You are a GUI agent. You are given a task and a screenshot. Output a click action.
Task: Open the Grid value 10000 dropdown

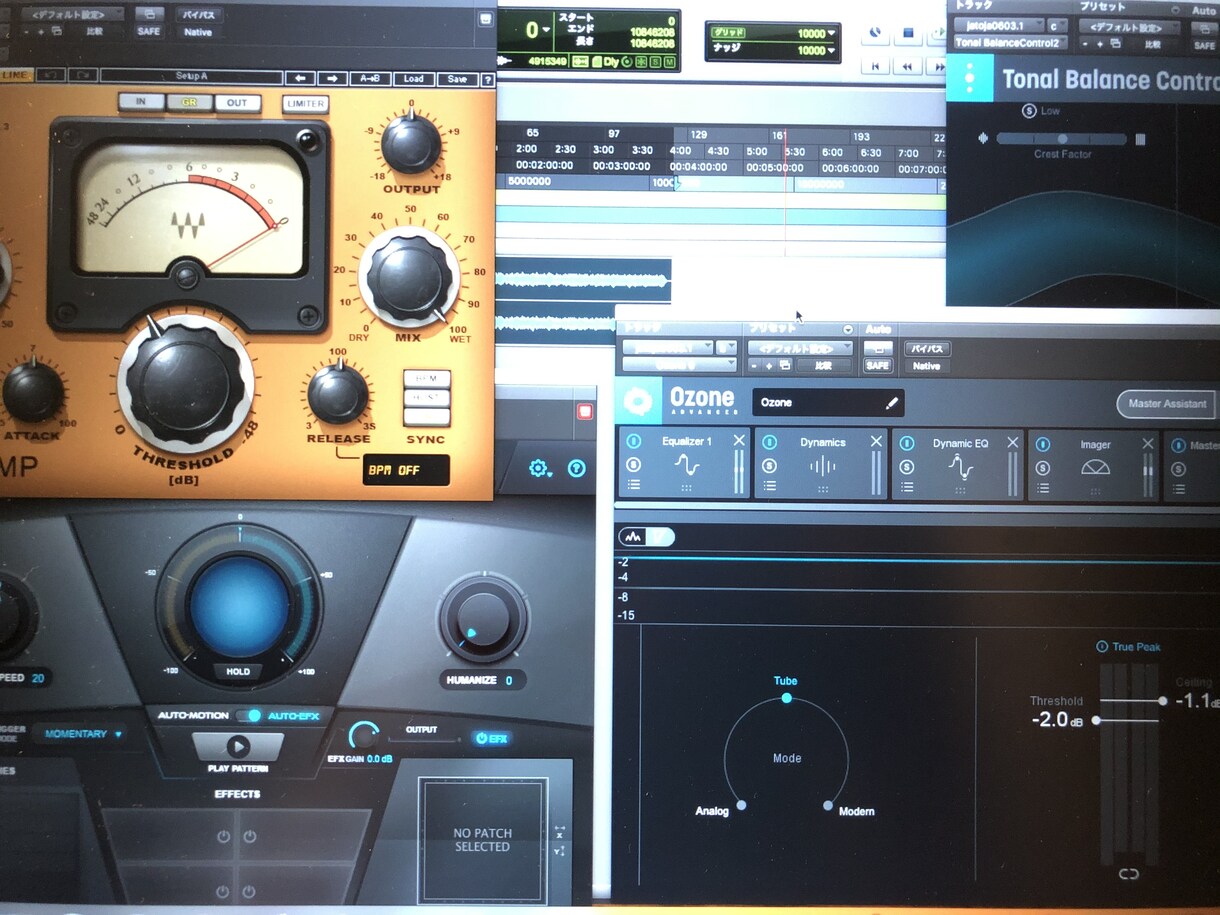click(831, 33)
